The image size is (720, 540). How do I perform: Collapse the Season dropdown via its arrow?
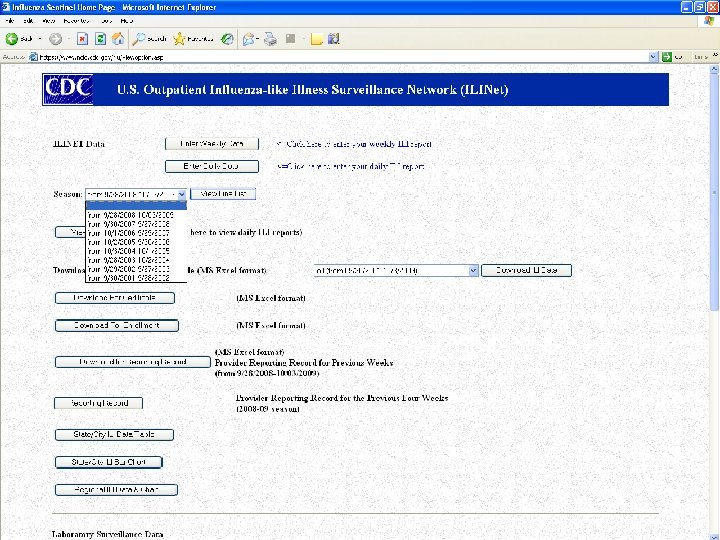[181, 194]
